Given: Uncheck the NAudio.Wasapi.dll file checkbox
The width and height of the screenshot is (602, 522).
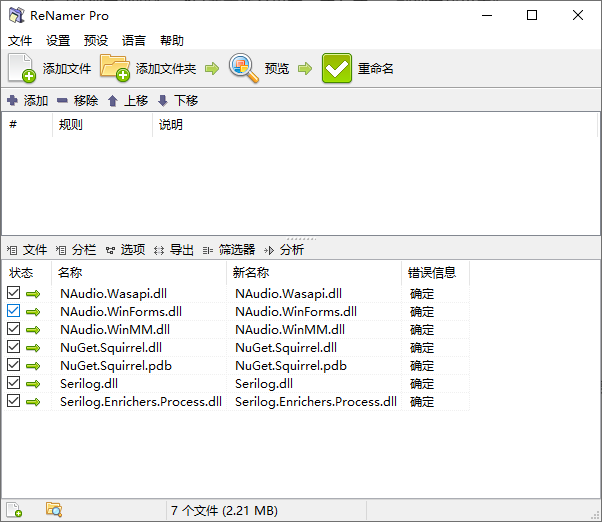Looking at the screenshot, I should (x=13, y=293).
